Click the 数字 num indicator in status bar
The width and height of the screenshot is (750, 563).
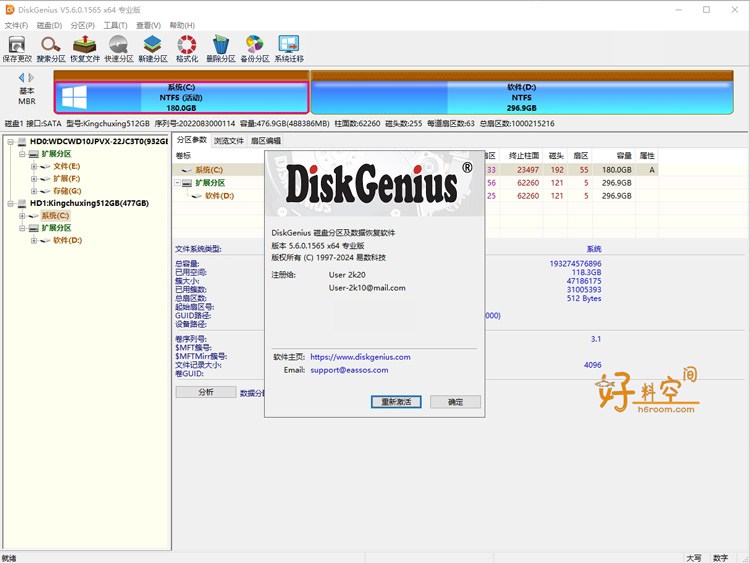(x=720, y=558)
